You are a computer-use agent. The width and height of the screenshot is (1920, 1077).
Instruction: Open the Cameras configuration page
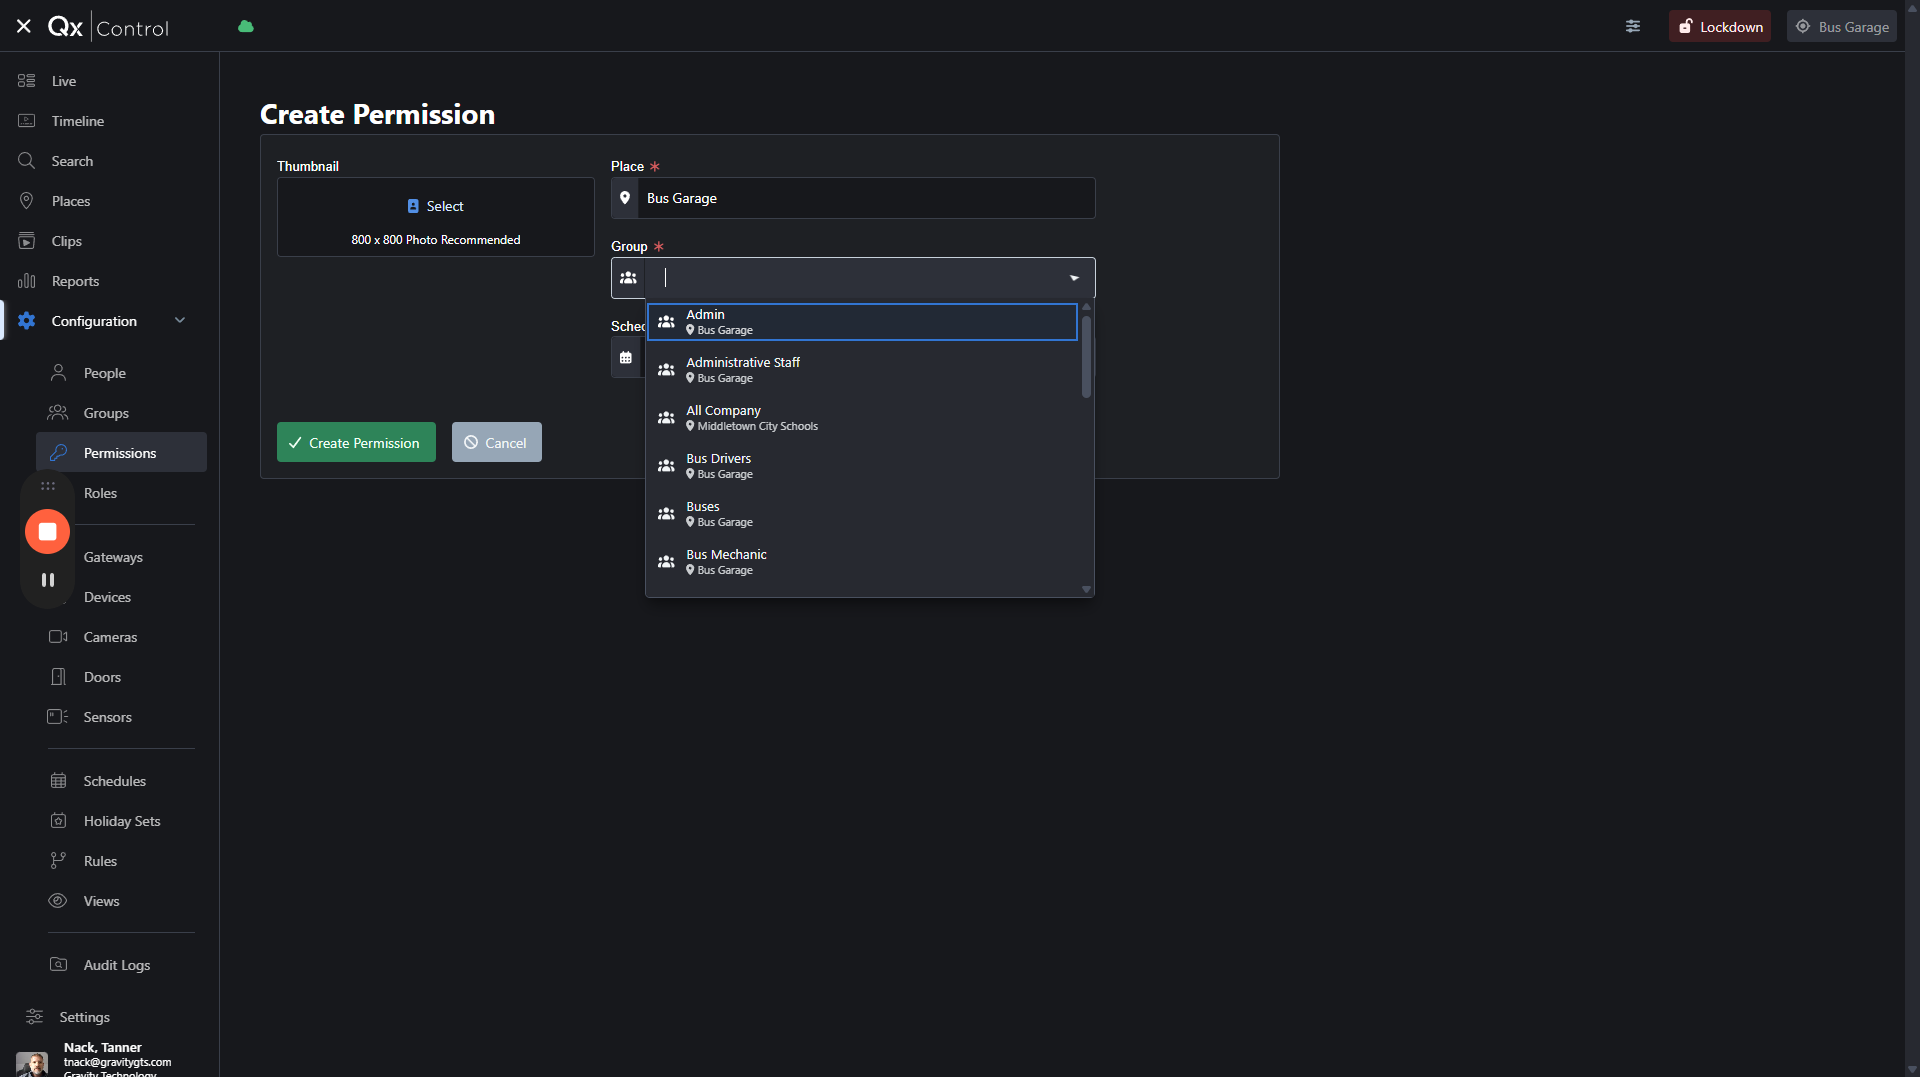(x=110, y=637)
